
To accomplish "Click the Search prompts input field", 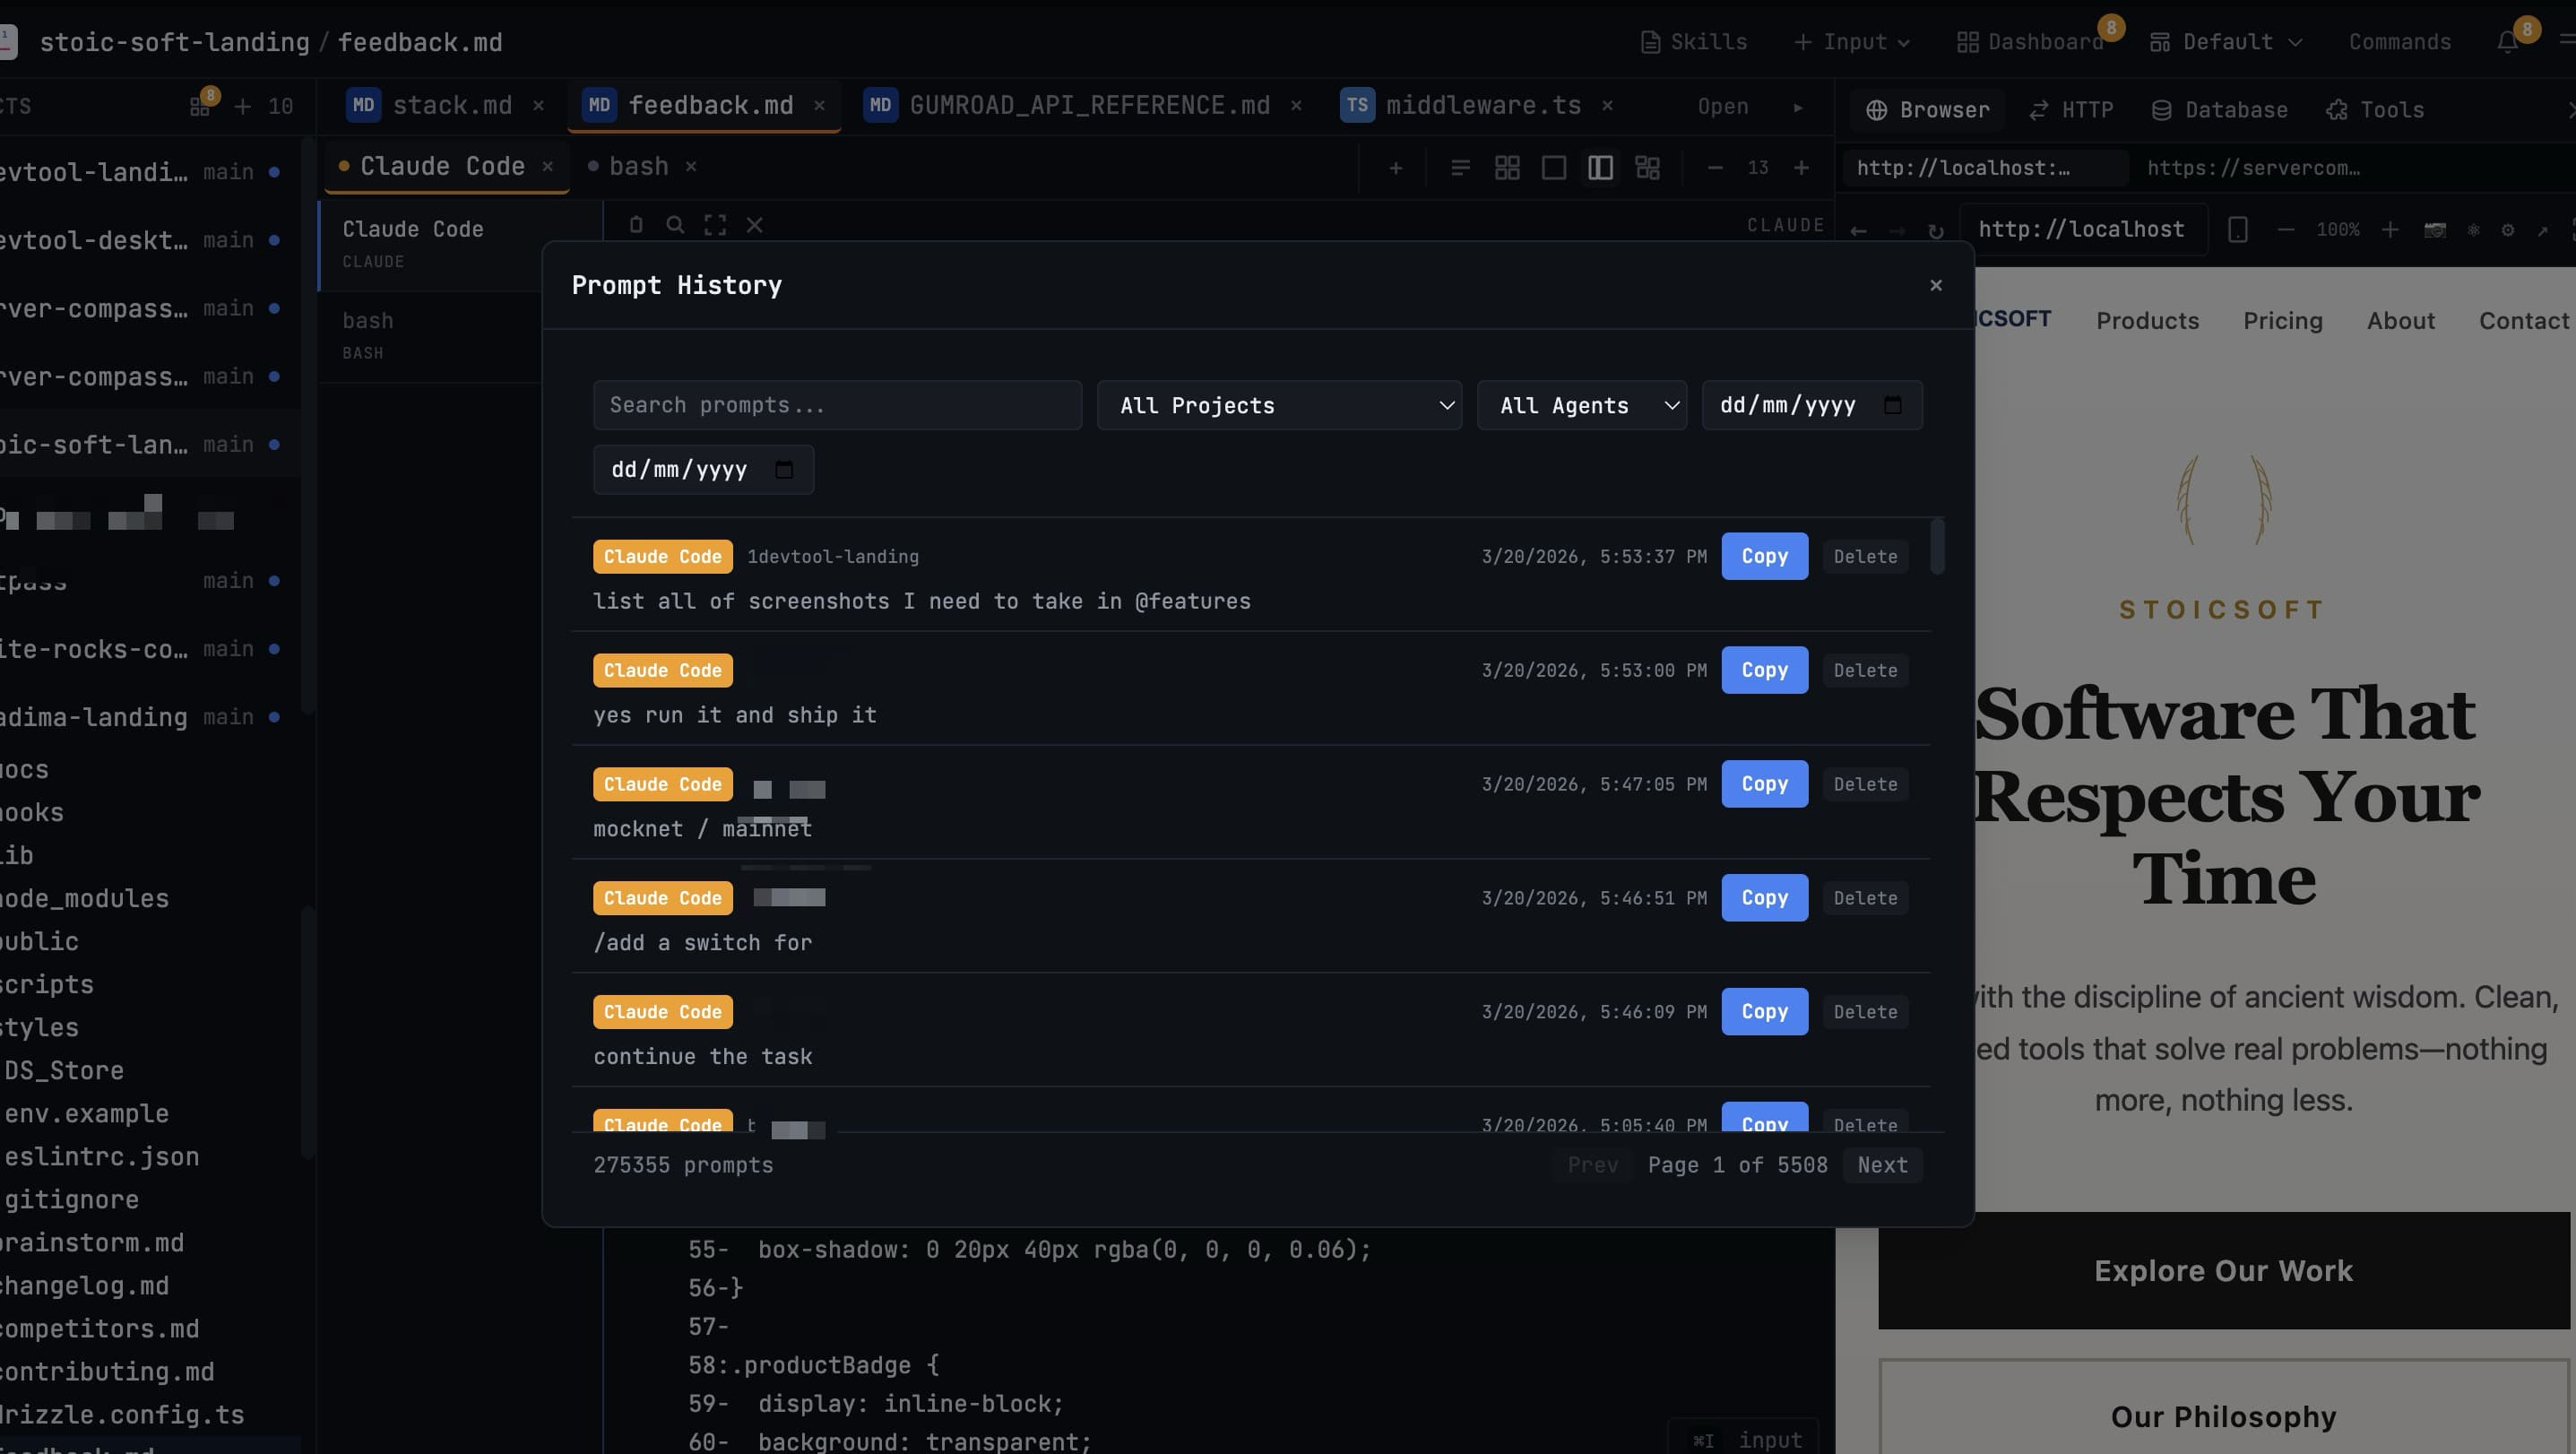I will click(x=837, y=405).
